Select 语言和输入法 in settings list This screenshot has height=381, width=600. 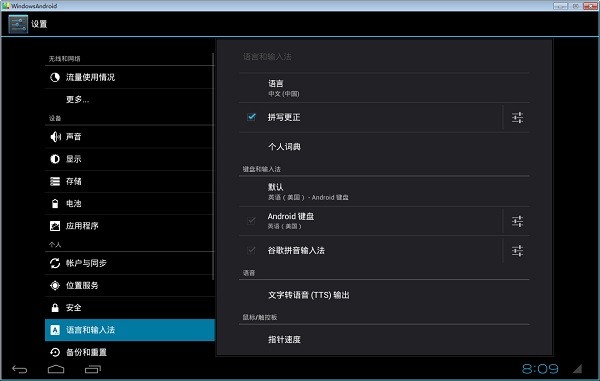tap(130, 330)
